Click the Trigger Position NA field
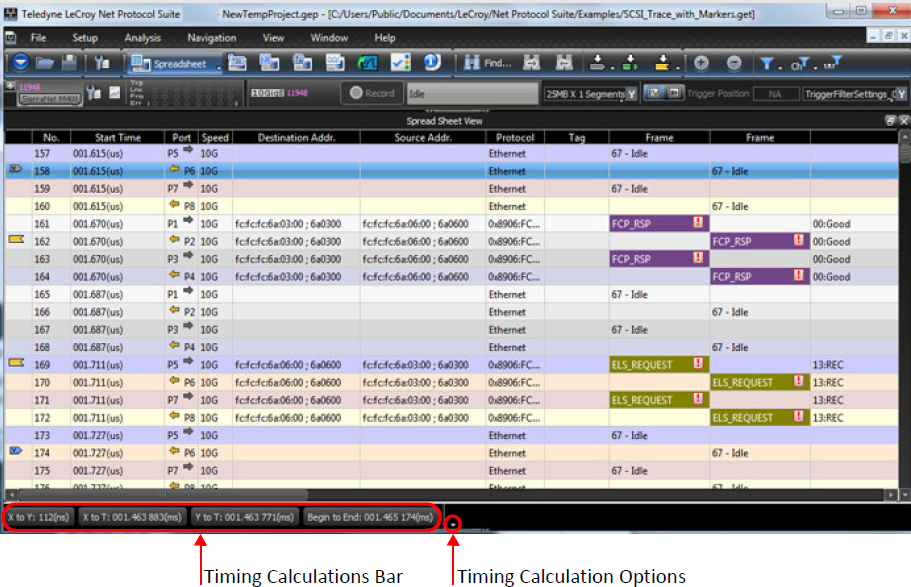The height and width of the screenshot is (587, 911). (775, 94)
